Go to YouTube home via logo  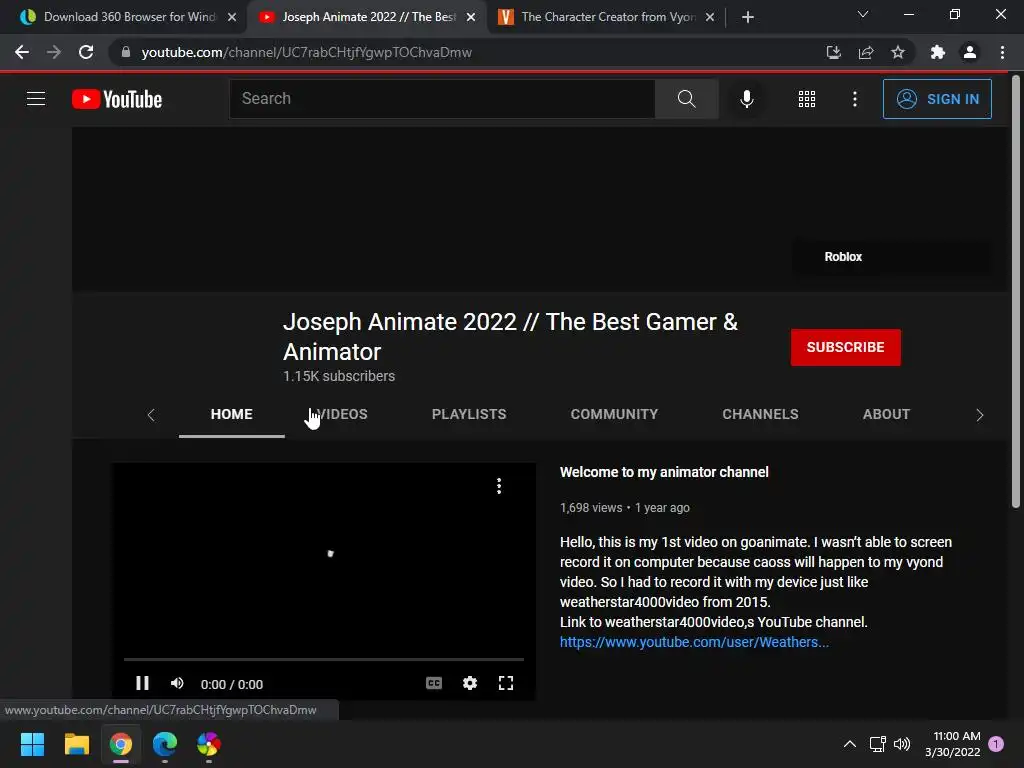(x=117, y=99)
